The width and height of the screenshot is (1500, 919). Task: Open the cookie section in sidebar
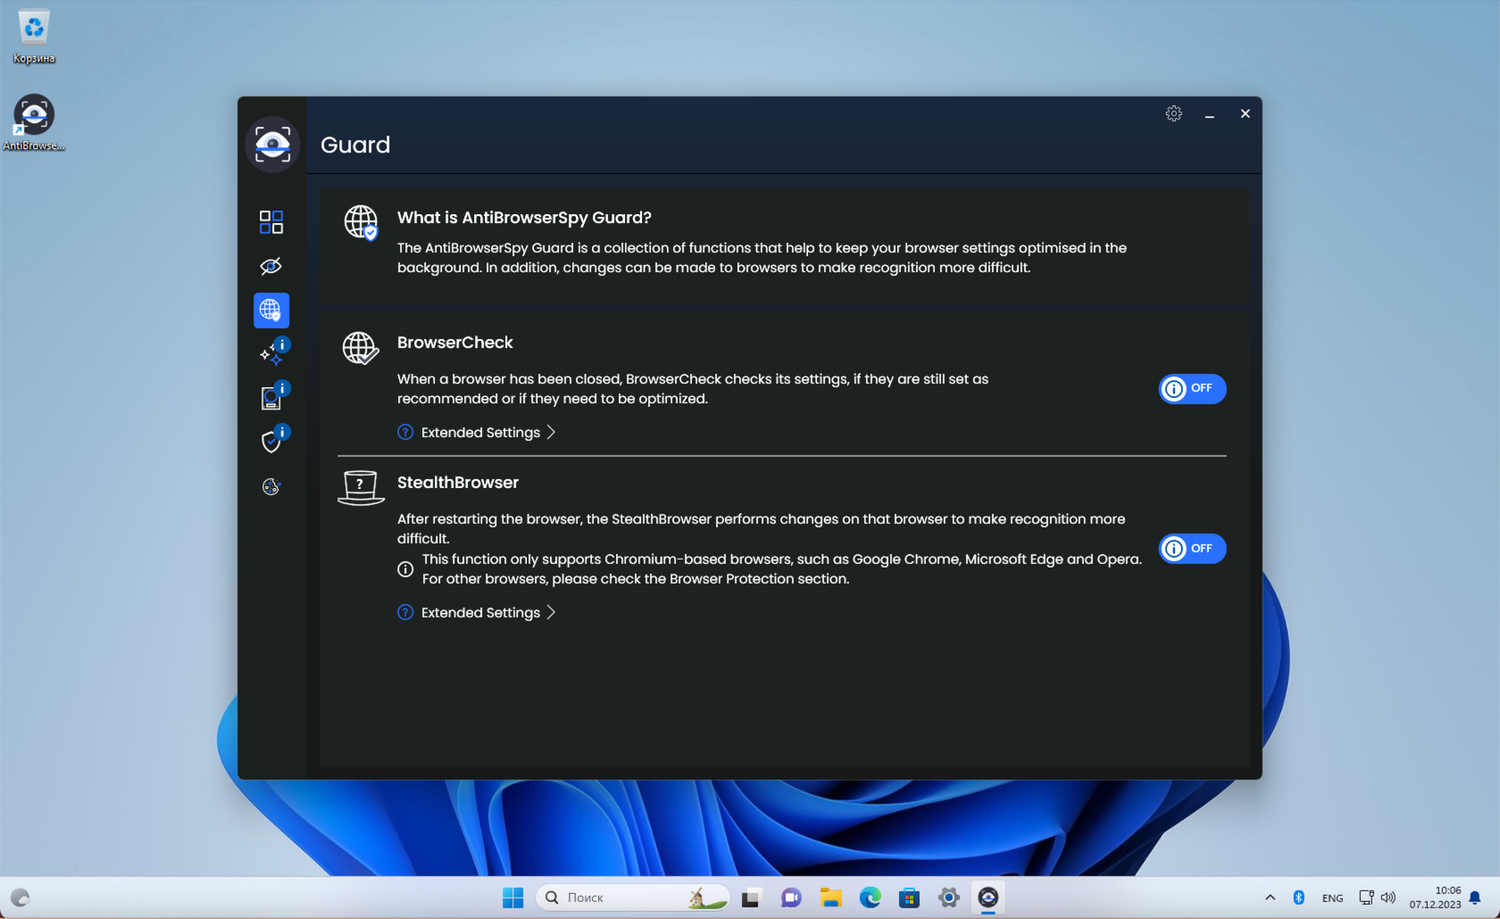271,487
